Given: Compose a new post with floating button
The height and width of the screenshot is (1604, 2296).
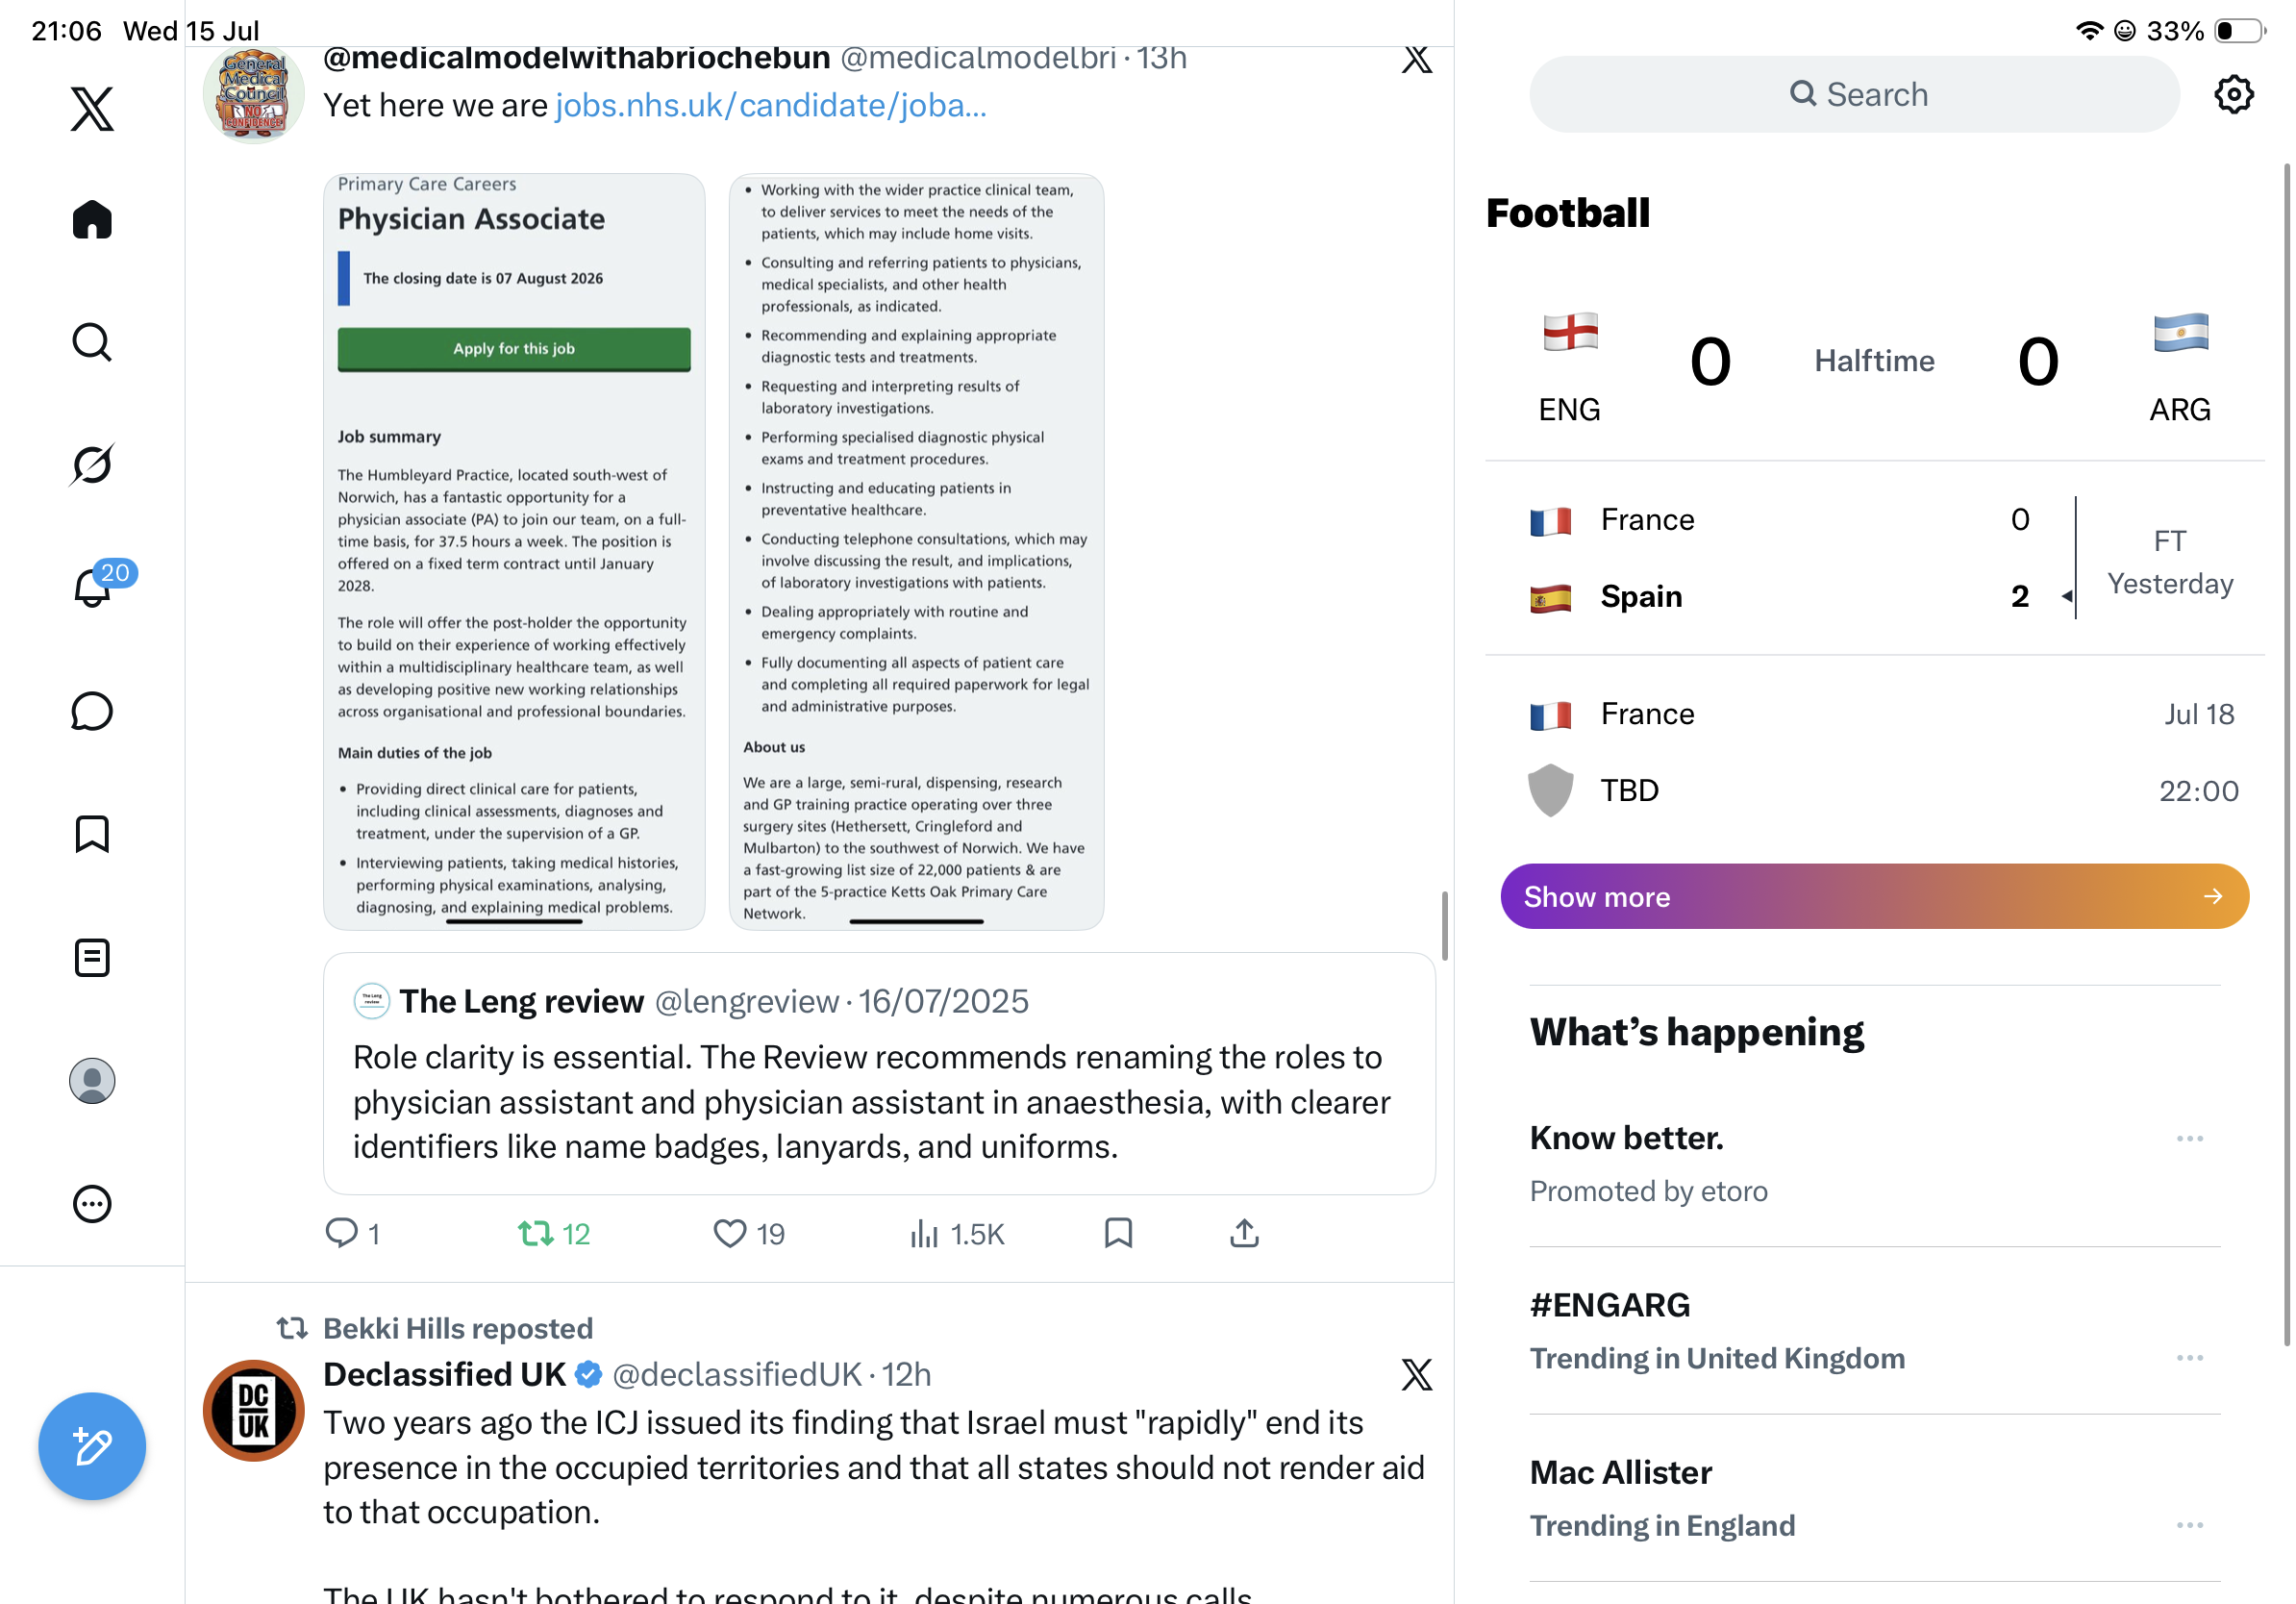Looking at the screenshot, I should (x=92, y=1446).
